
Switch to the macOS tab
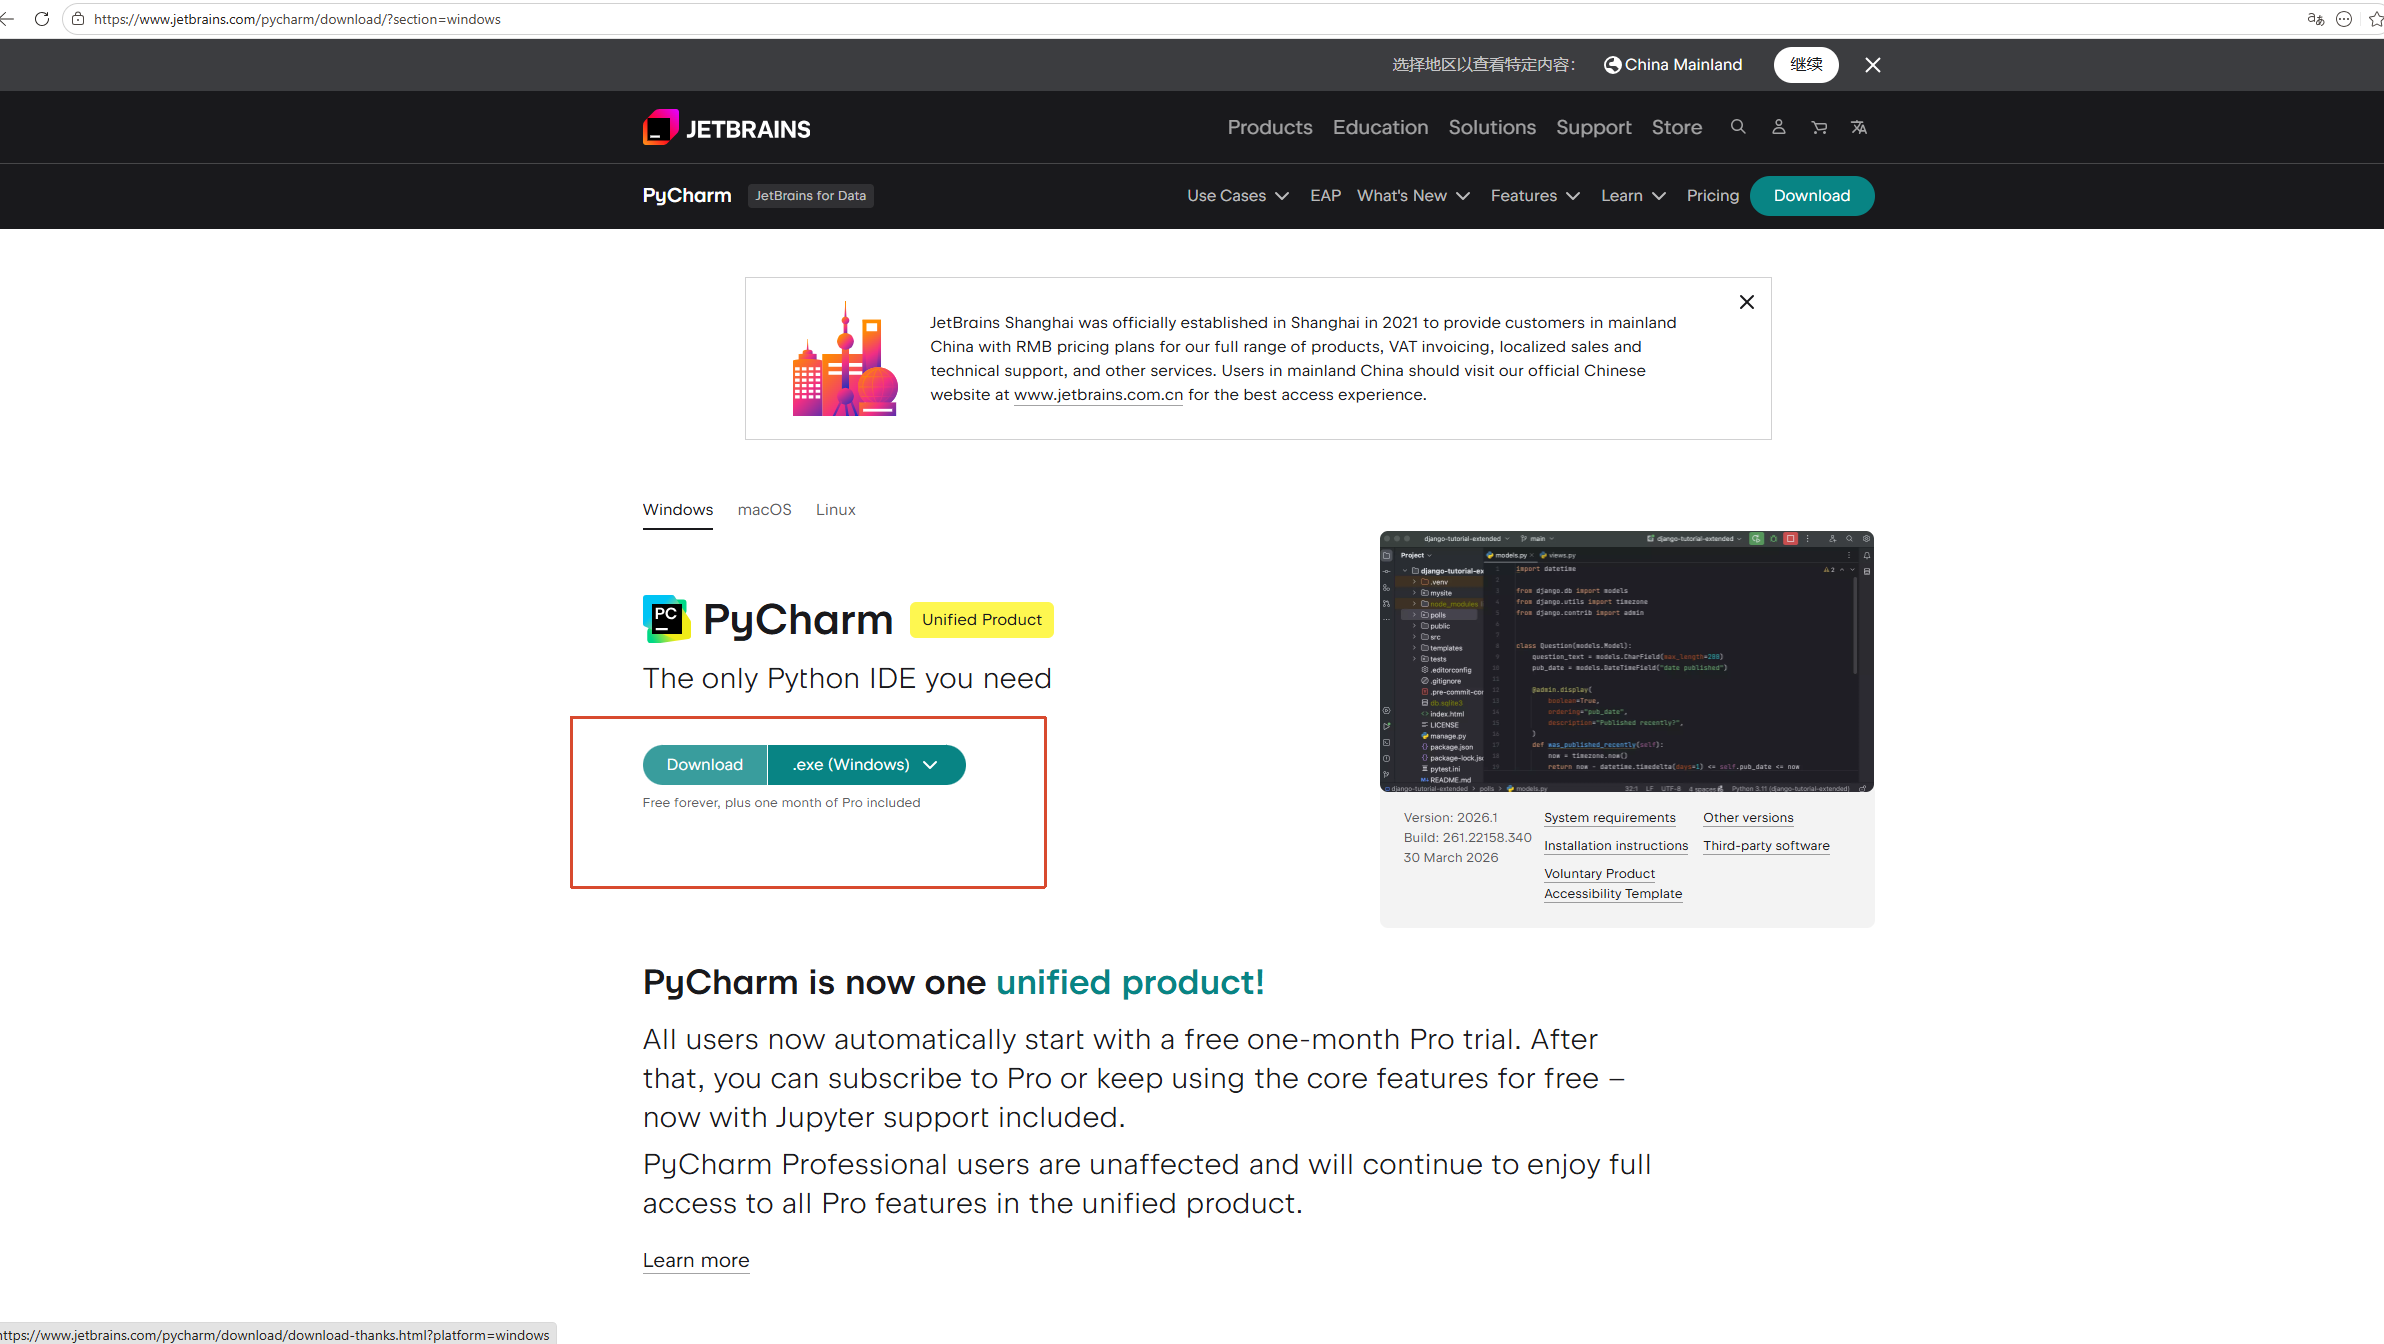[x=764, y=510]
